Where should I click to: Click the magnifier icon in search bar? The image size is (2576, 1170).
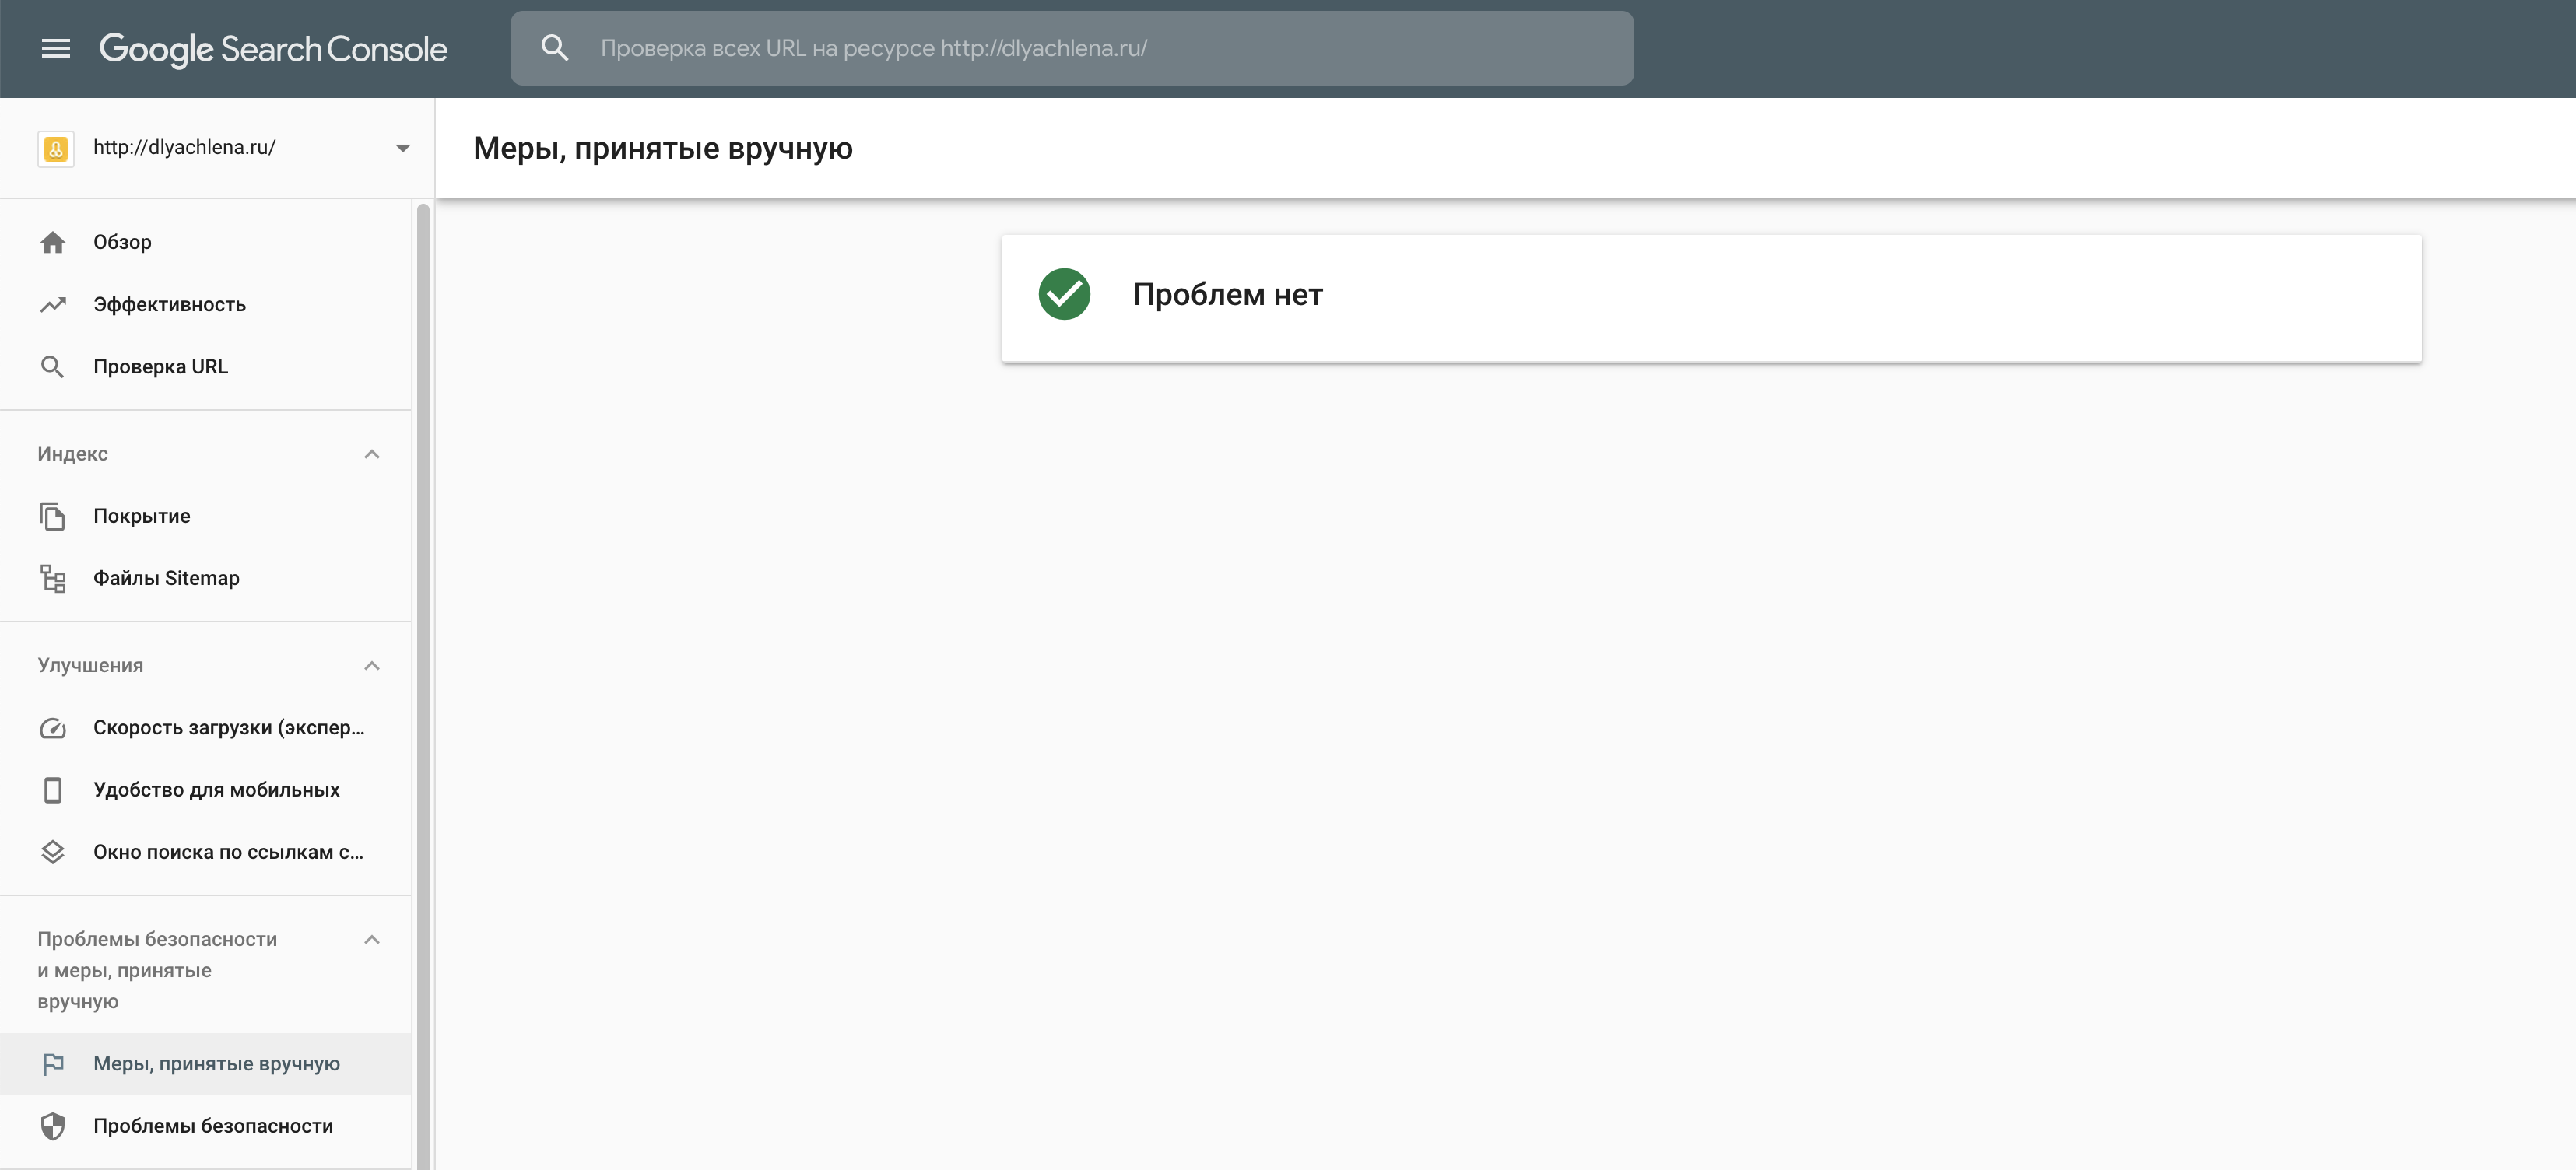555,48
